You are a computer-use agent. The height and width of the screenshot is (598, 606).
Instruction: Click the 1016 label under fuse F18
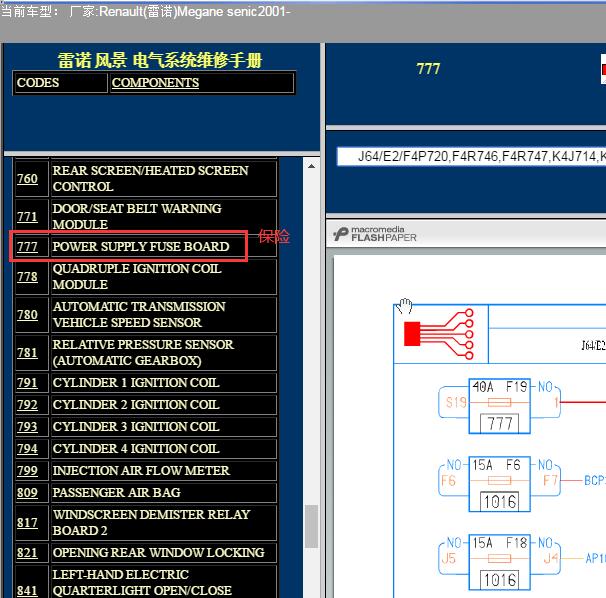[500, 580]
